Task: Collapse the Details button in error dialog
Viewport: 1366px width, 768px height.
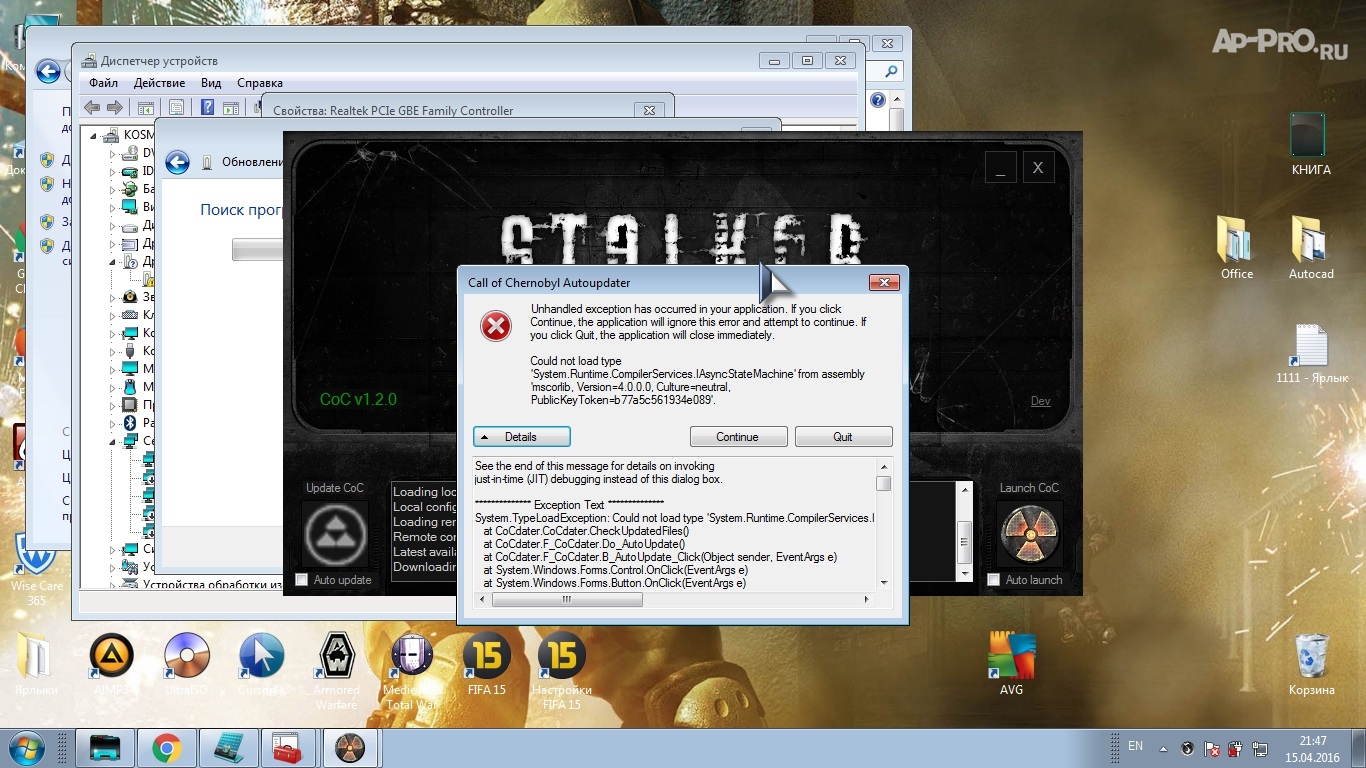Action: click(x=522, y=437)
